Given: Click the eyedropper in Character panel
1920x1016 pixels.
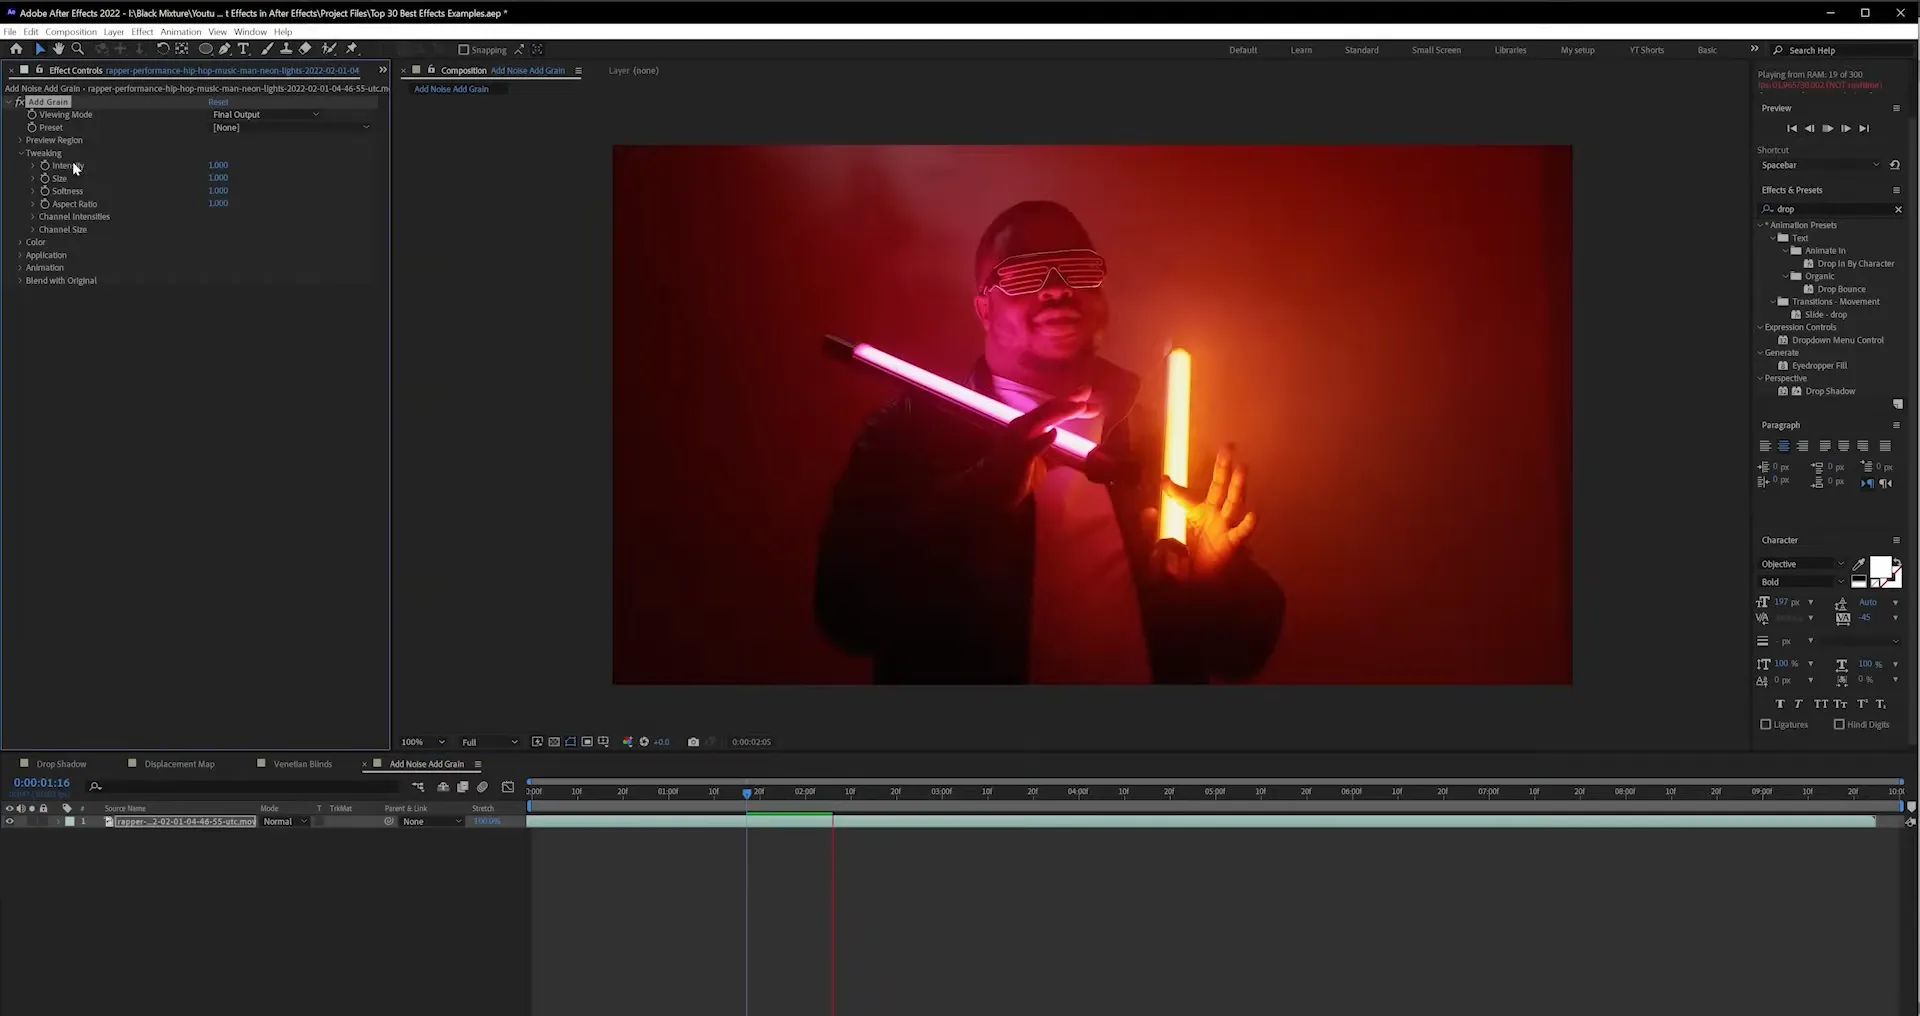Looking at the screenshot, I should 1859,565.
